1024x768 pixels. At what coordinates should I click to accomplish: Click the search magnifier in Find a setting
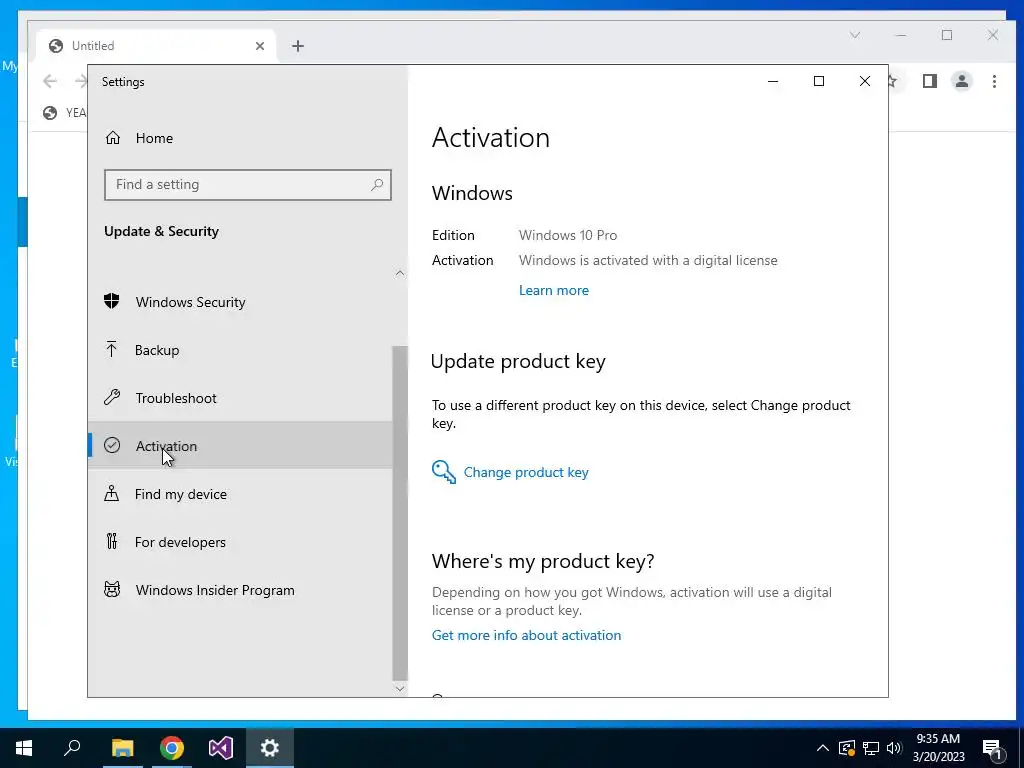click(377, 185)
